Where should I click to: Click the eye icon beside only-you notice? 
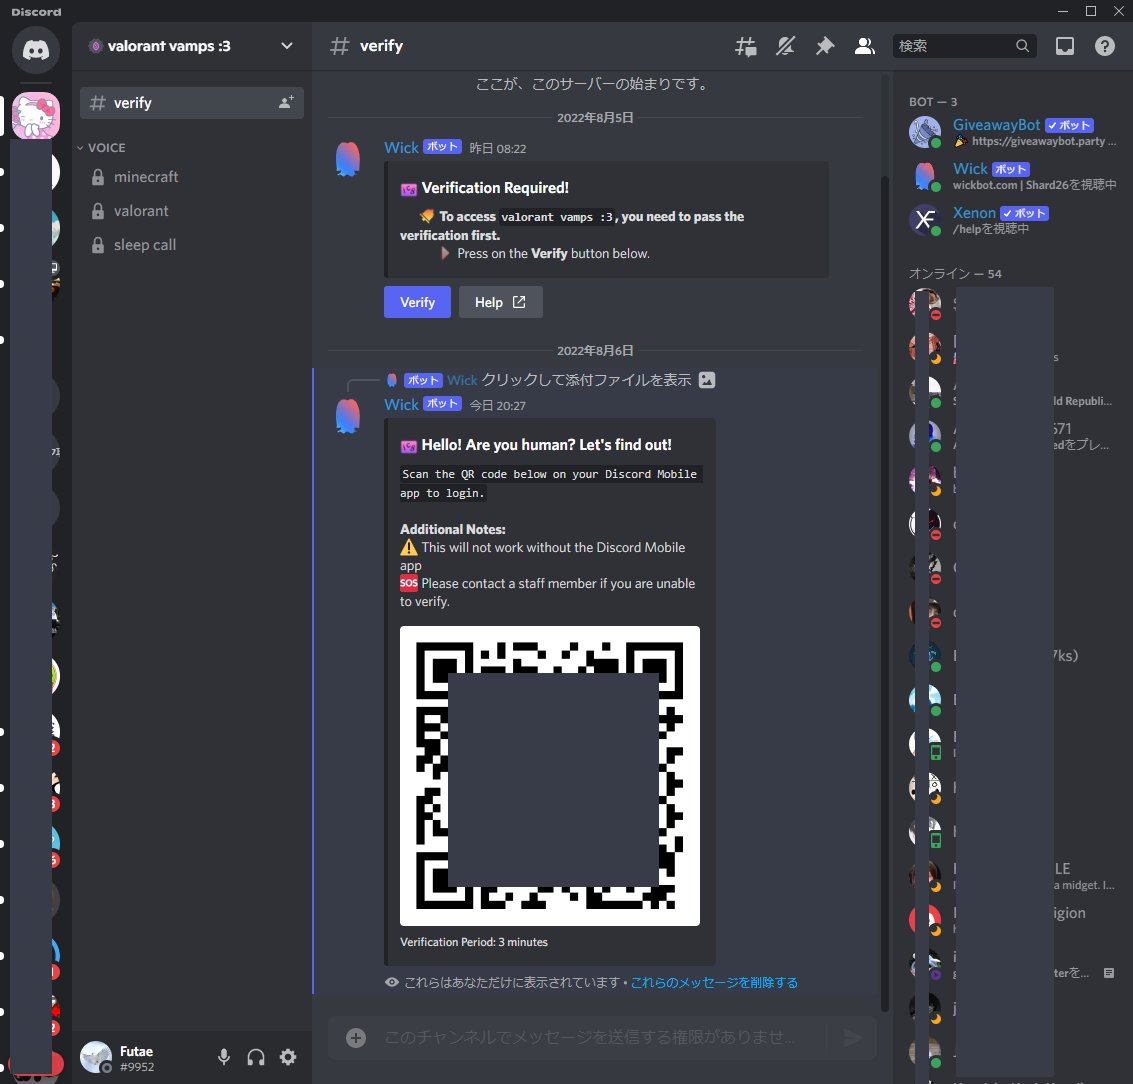(x=392, y=983)
